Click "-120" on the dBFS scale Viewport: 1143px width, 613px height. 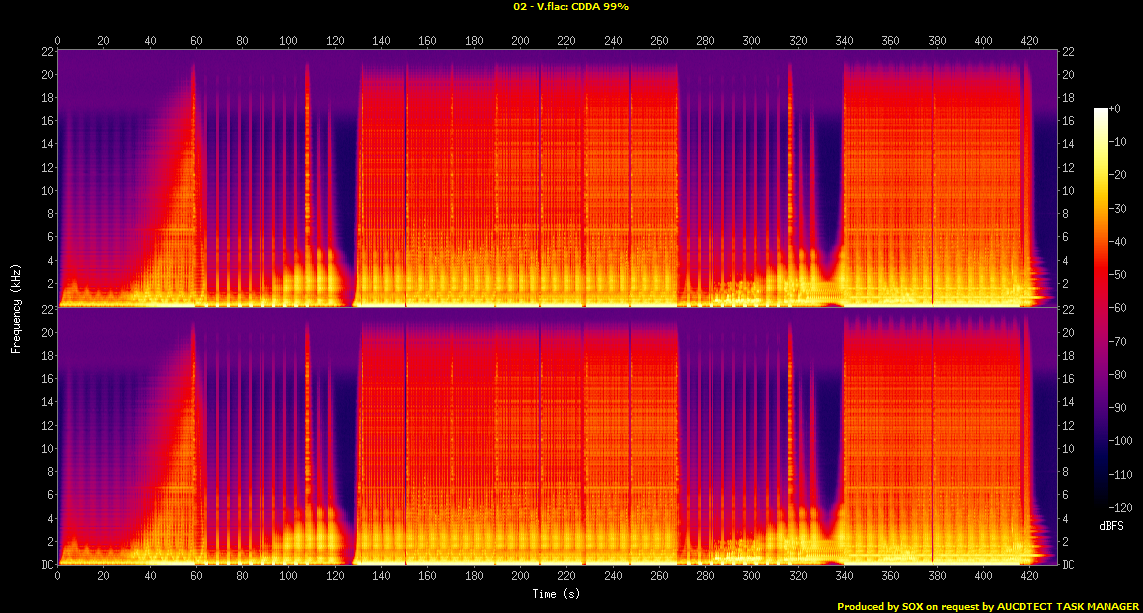click(x=1120, y=507)
